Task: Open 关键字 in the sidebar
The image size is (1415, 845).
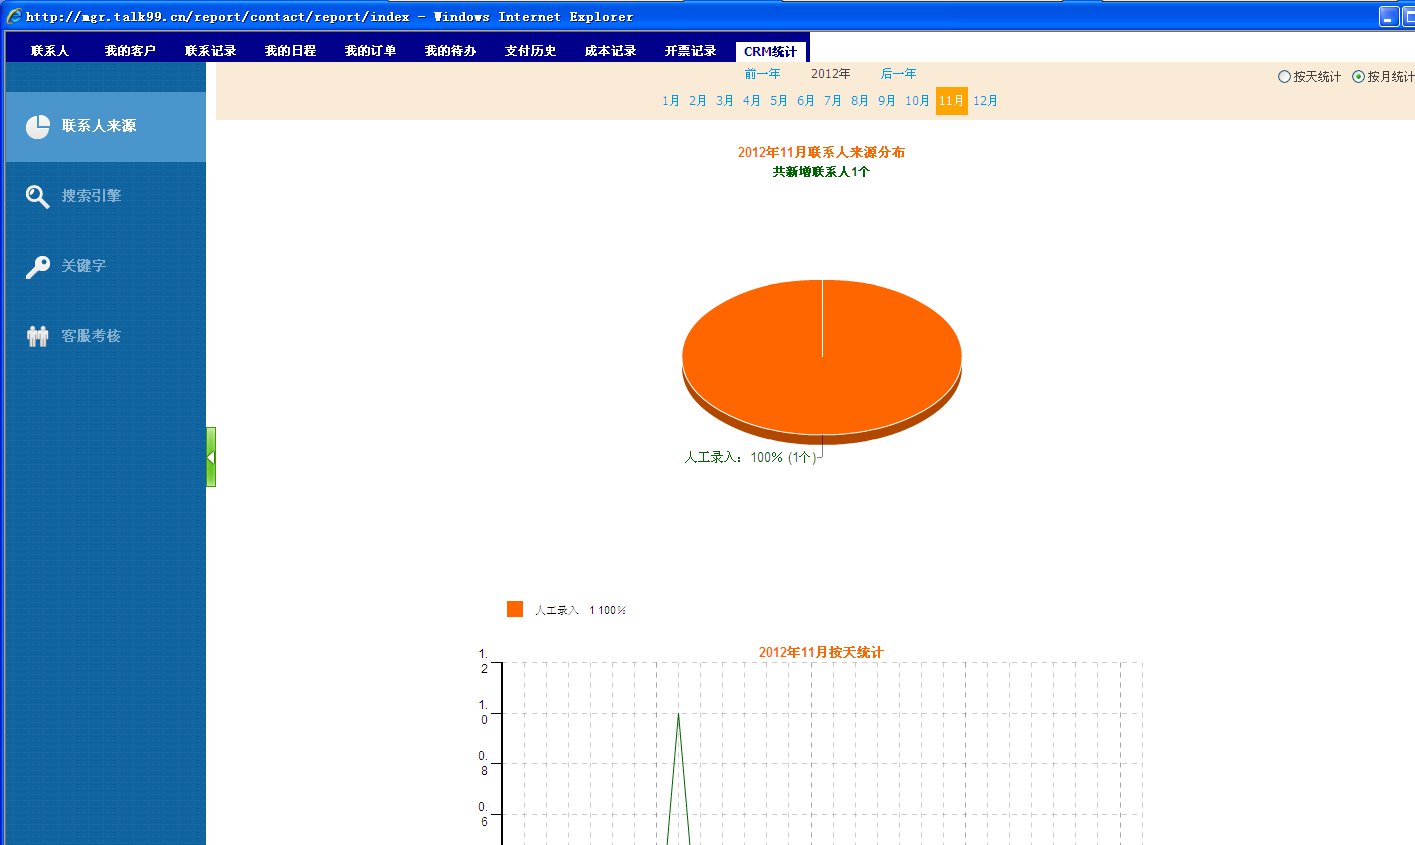Action: pos(105,267)
